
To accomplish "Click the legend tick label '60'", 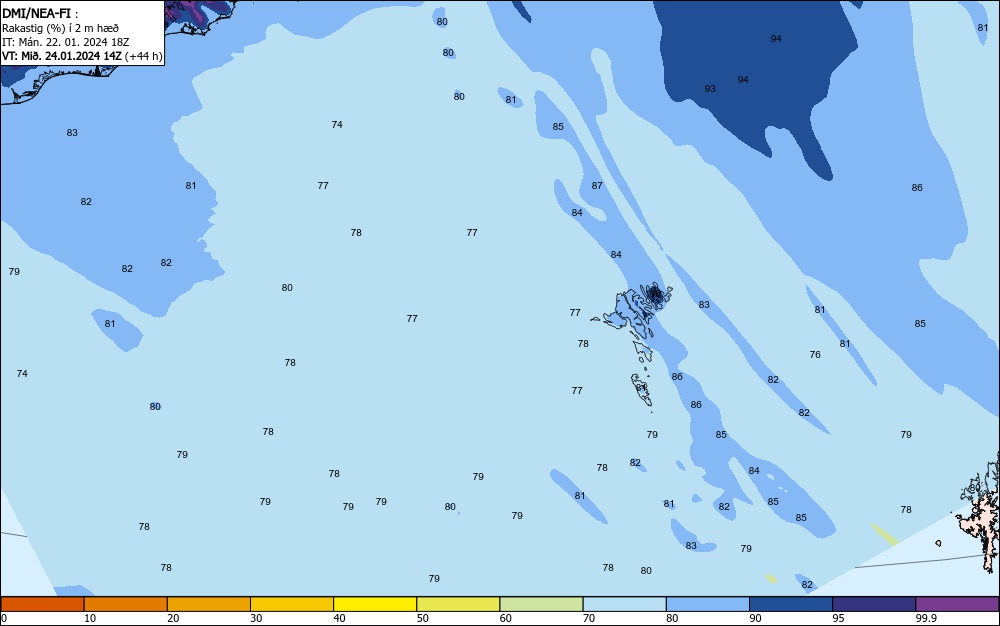I will click(x=506, y=618).
